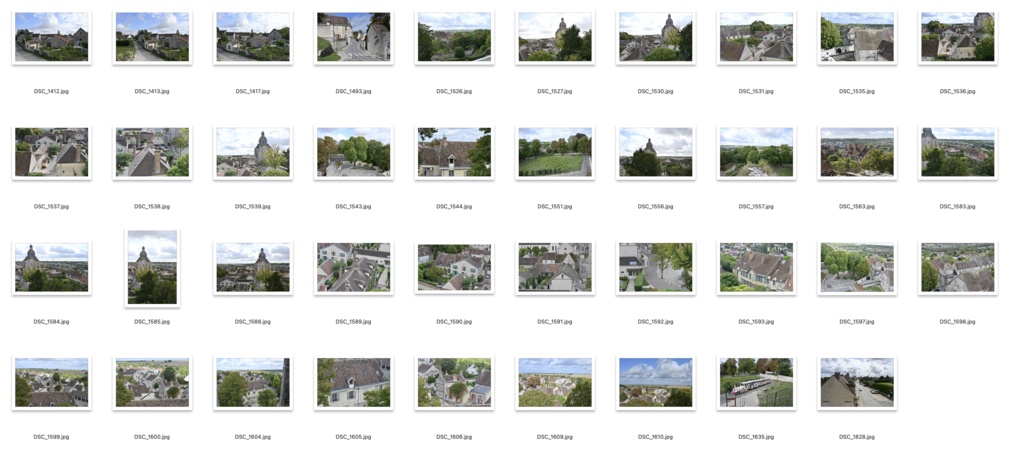
Task: Select the portrait DSC_1585.jpg thumbnail
Action: [x=152, y=268]
